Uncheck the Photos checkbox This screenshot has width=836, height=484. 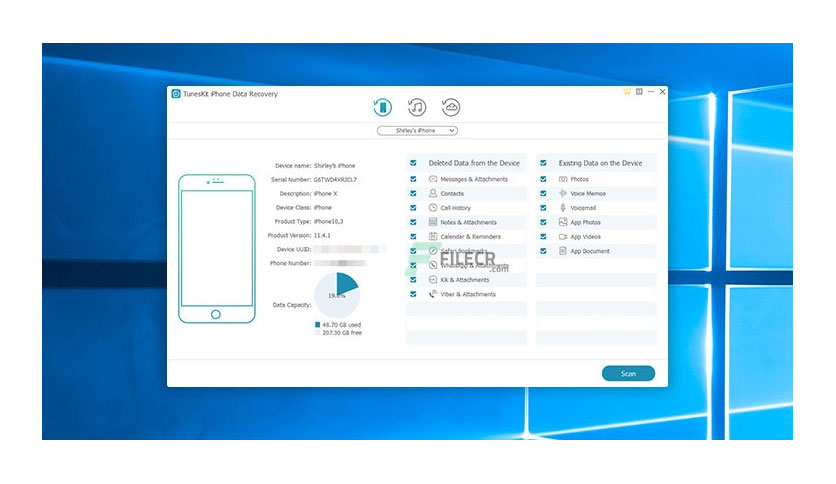[x=543, y=179]
